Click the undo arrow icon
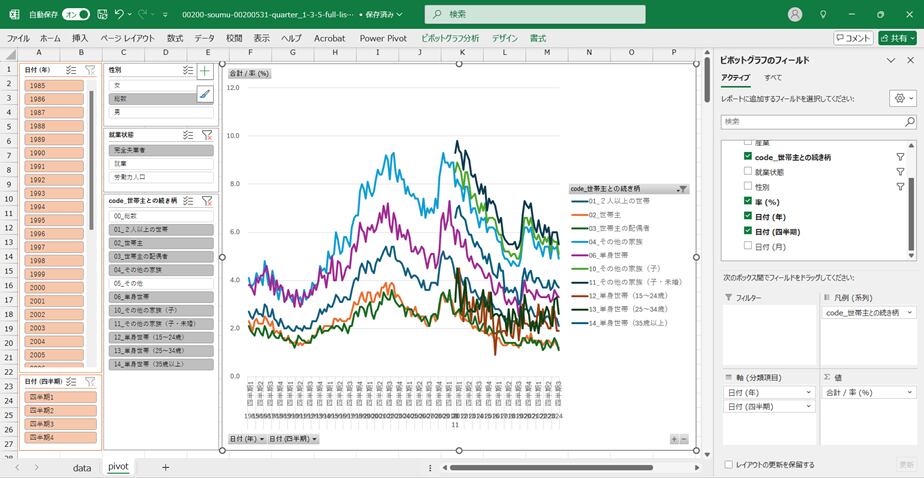Screen dimensions: 924x478 [x=120, y=15]
